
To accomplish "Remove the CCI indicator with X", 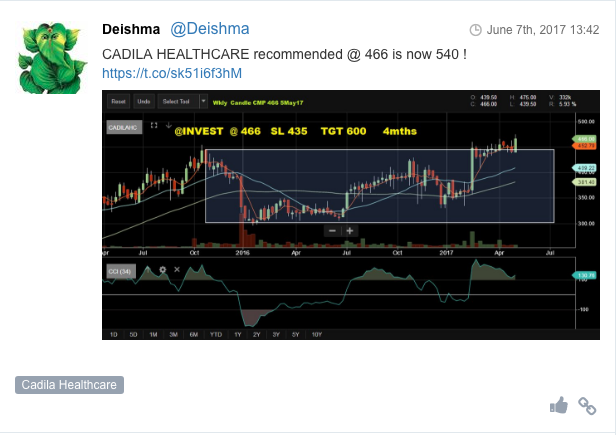I will pos(177,270).
